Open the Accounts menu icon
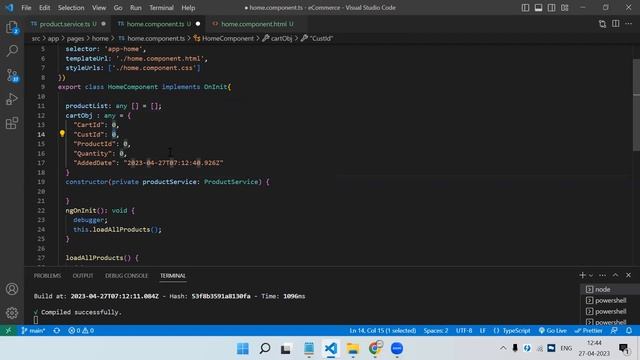Image resolution: width=640 pixels, height=360 pixels. point(12,289)
